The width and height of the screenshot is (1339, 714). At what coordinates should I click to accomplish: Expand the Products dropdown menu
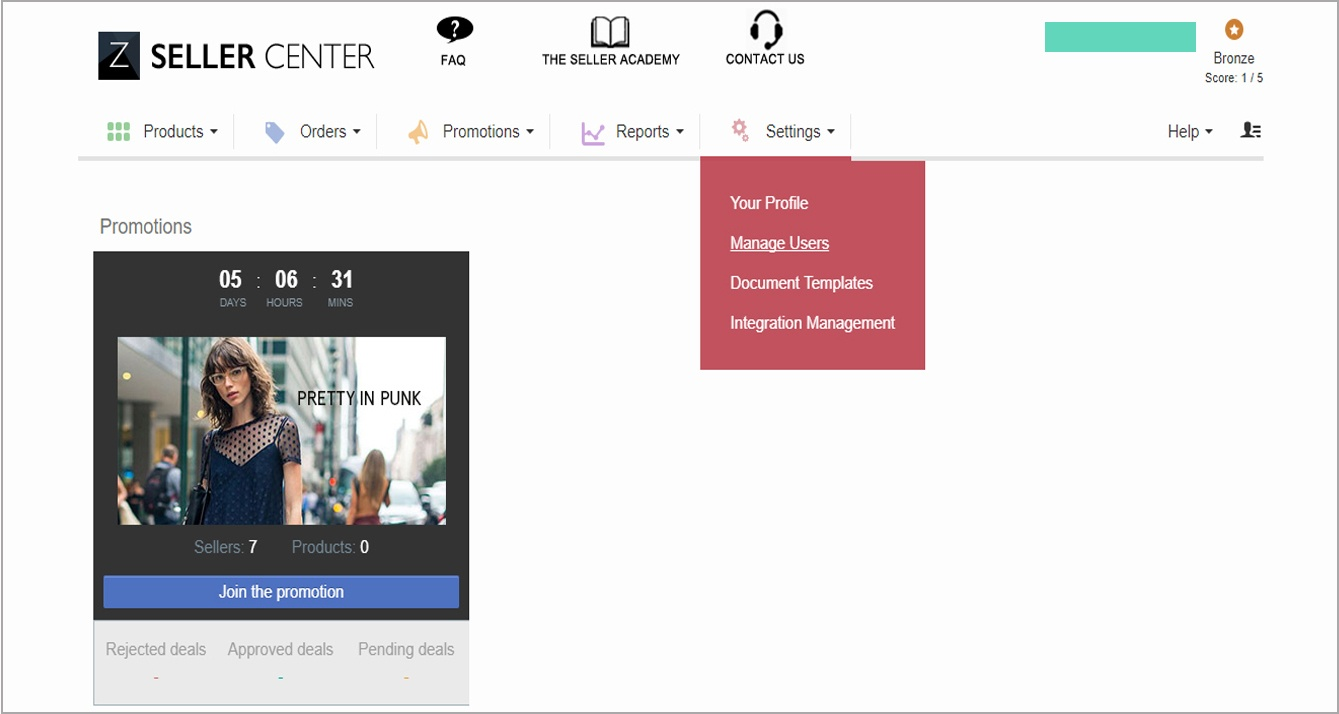(181, 132)
